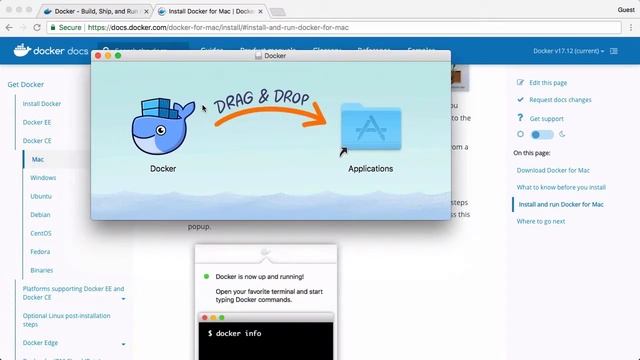Click Edit this page link
Image resolution: width=640 pixels, height=360 pixels.
(x=548, y=82)
